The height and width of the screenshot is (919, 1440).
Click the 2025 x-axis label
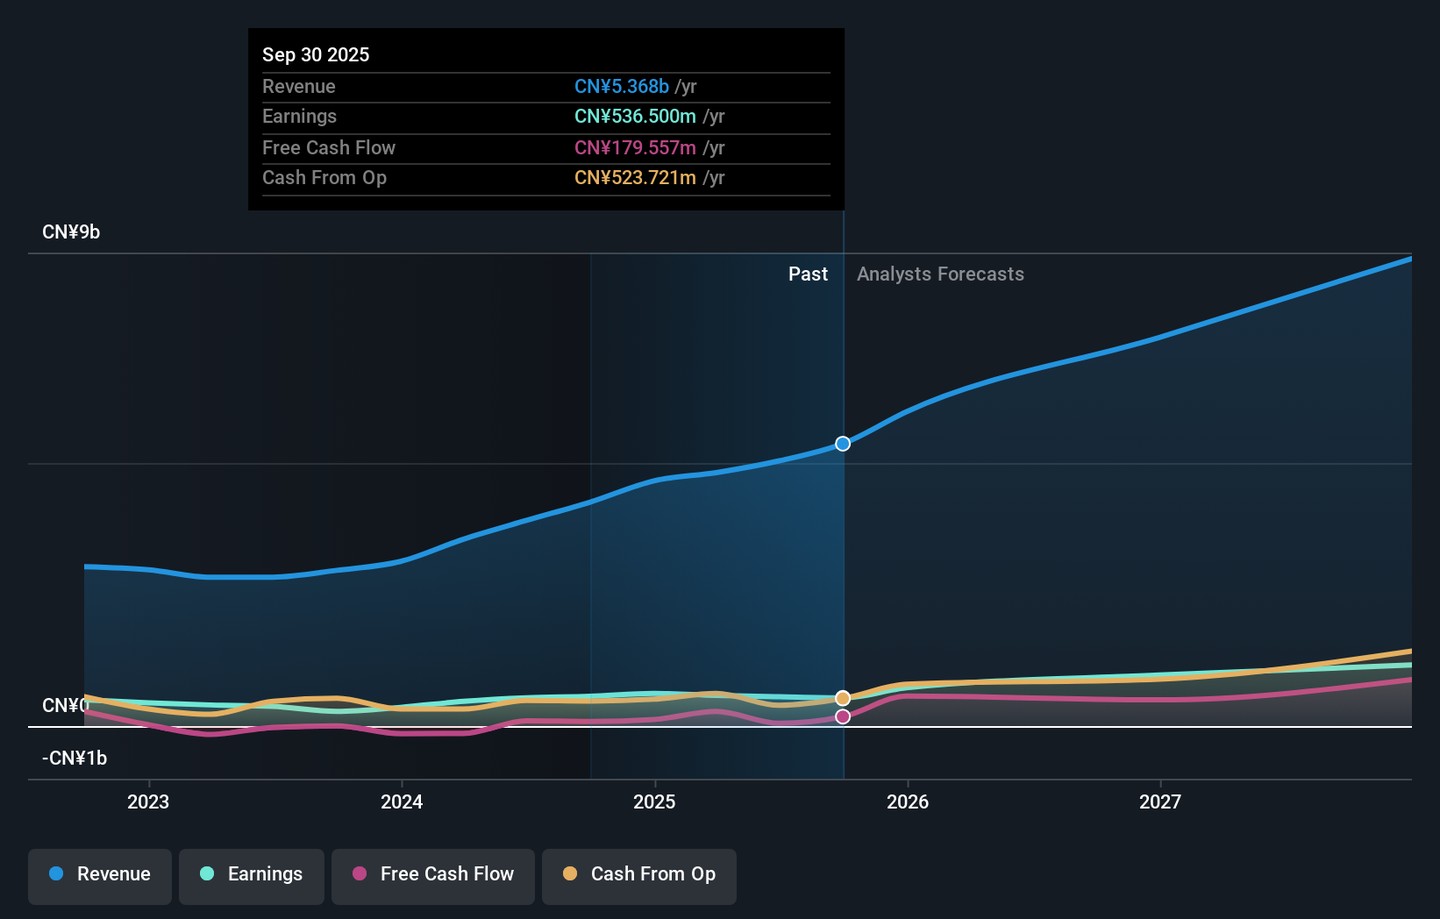pyautogui.click(x=655, y=802)
